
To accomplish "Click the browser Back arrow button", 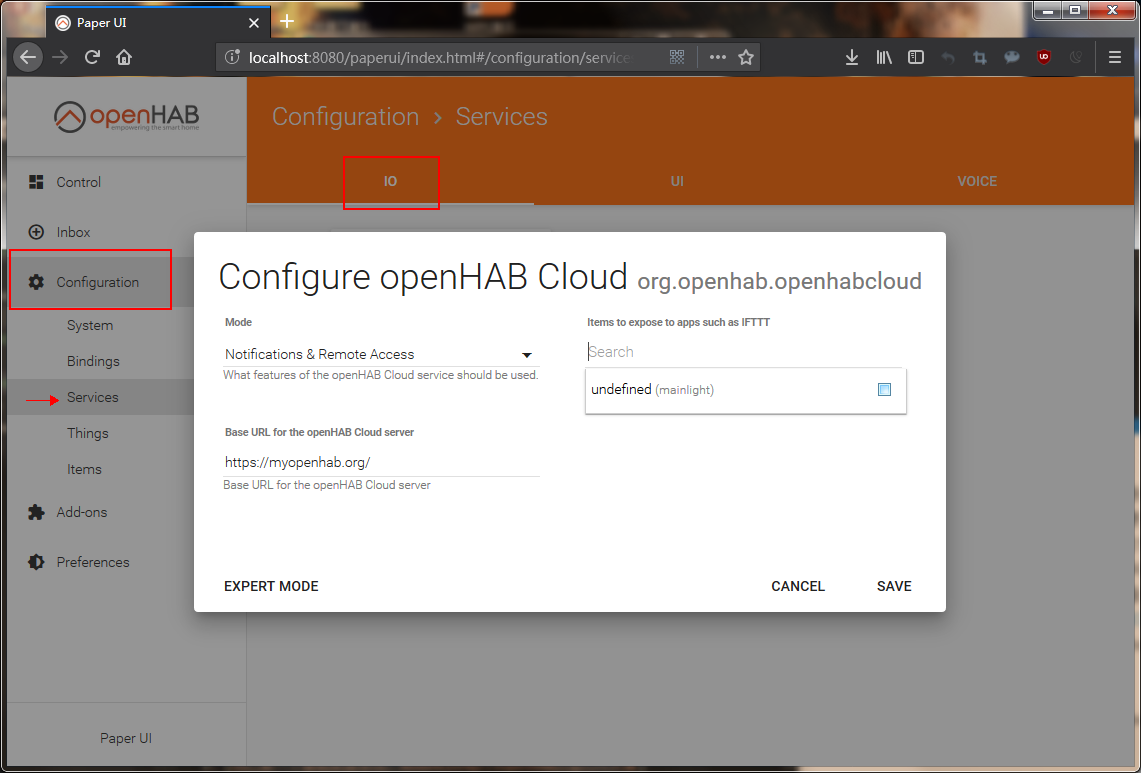I will tap(28, 57).
